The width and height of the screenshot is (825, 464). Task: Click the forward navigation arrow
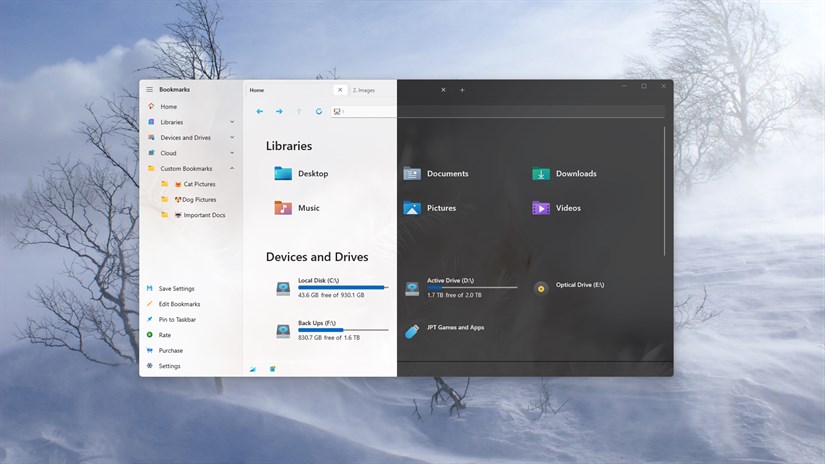pos(279,111)
